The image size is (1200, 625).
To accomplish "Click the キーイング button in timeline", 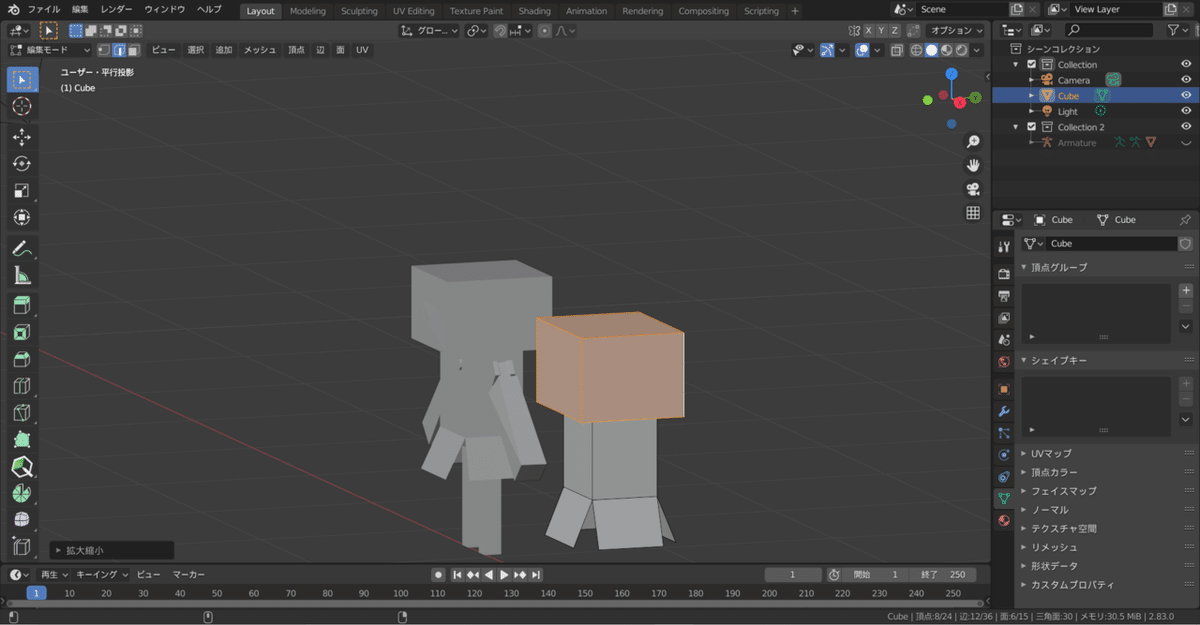I will [x=103, y=575].
